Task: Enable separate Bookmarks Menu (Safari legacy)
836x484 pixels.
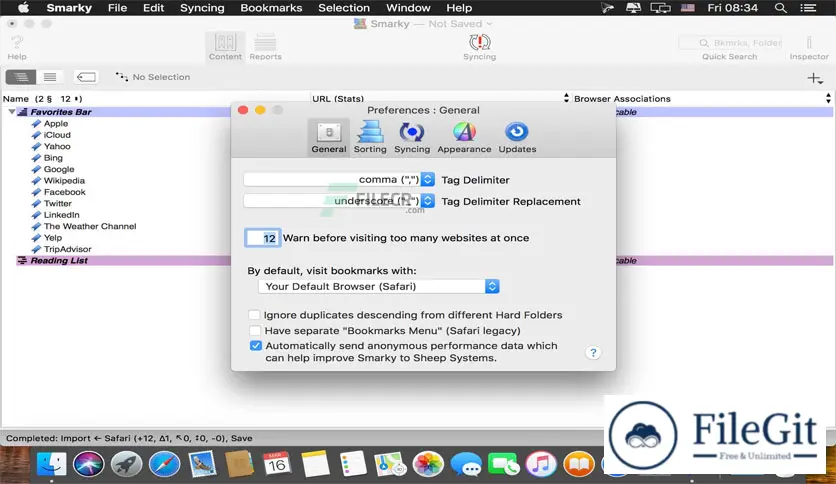Action: coord(255,330)
